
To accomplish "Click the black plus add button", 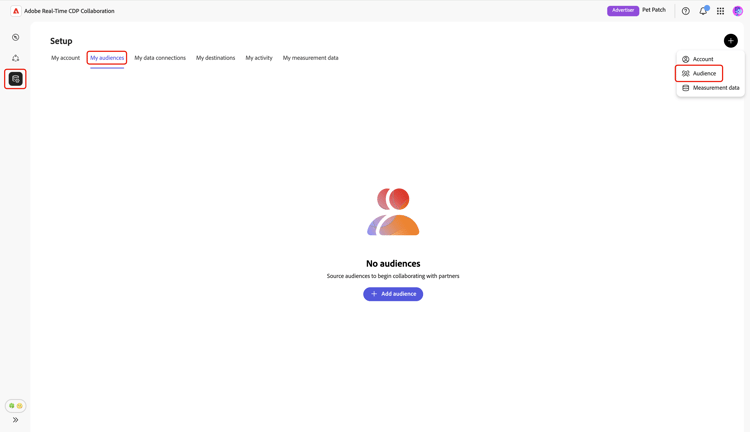I will coord(730,41).
